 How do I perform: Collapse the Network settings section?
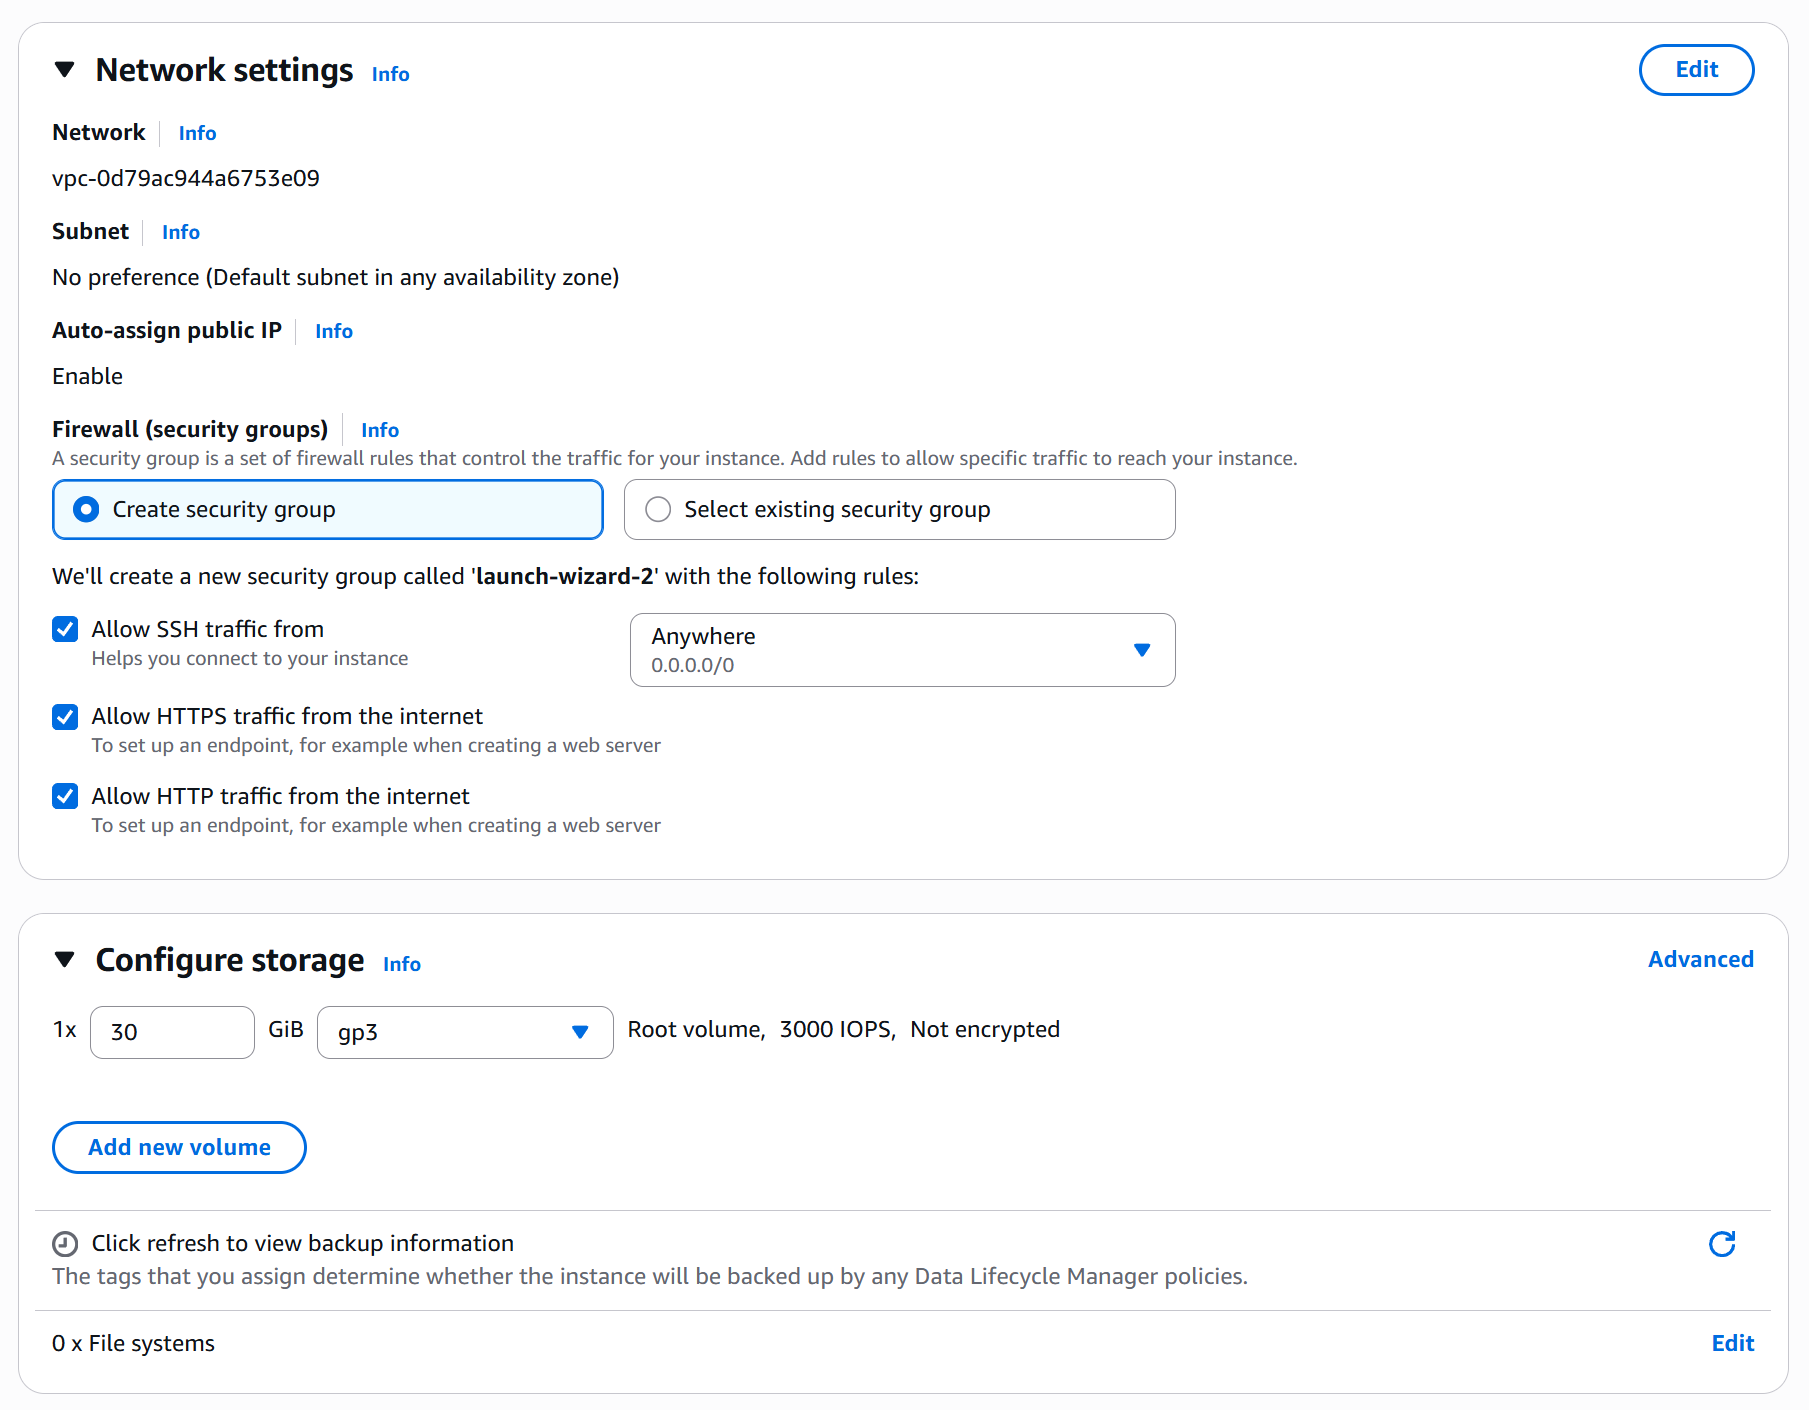pos(65,70)
